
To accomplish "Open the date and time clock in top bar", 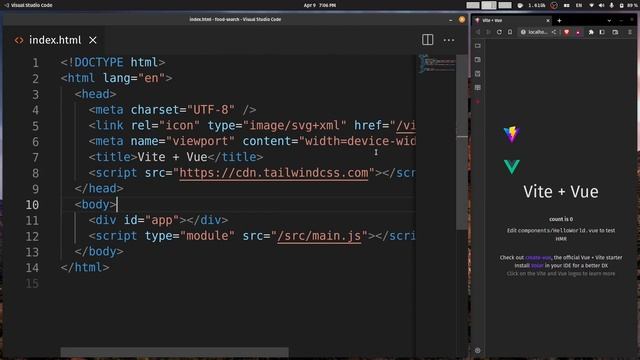I will click(320, 5).
